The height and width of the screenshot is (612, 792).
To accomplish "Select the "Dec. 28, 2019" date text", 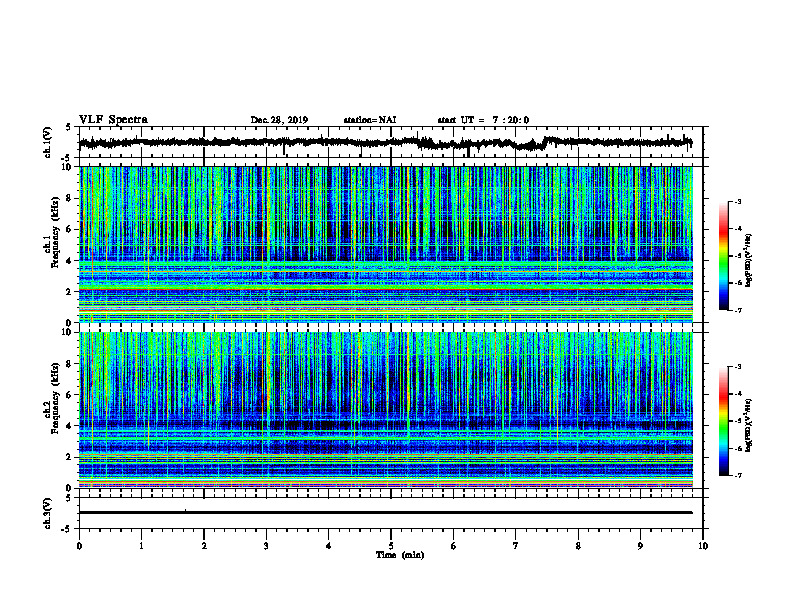I will click(x=279, y=120).
